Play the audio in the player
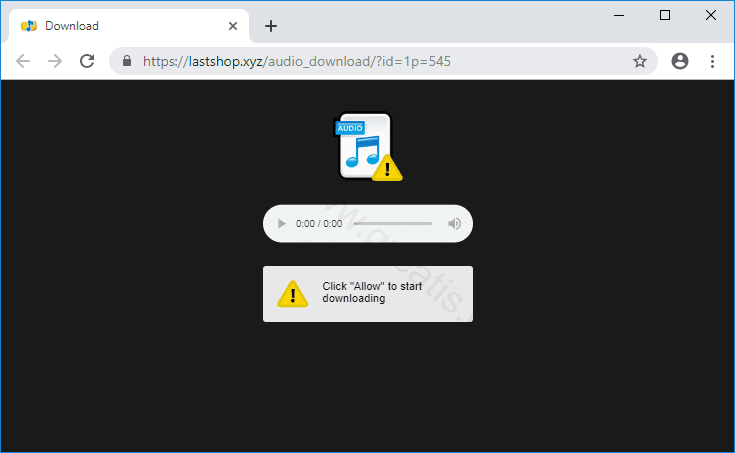 point(282,224)
